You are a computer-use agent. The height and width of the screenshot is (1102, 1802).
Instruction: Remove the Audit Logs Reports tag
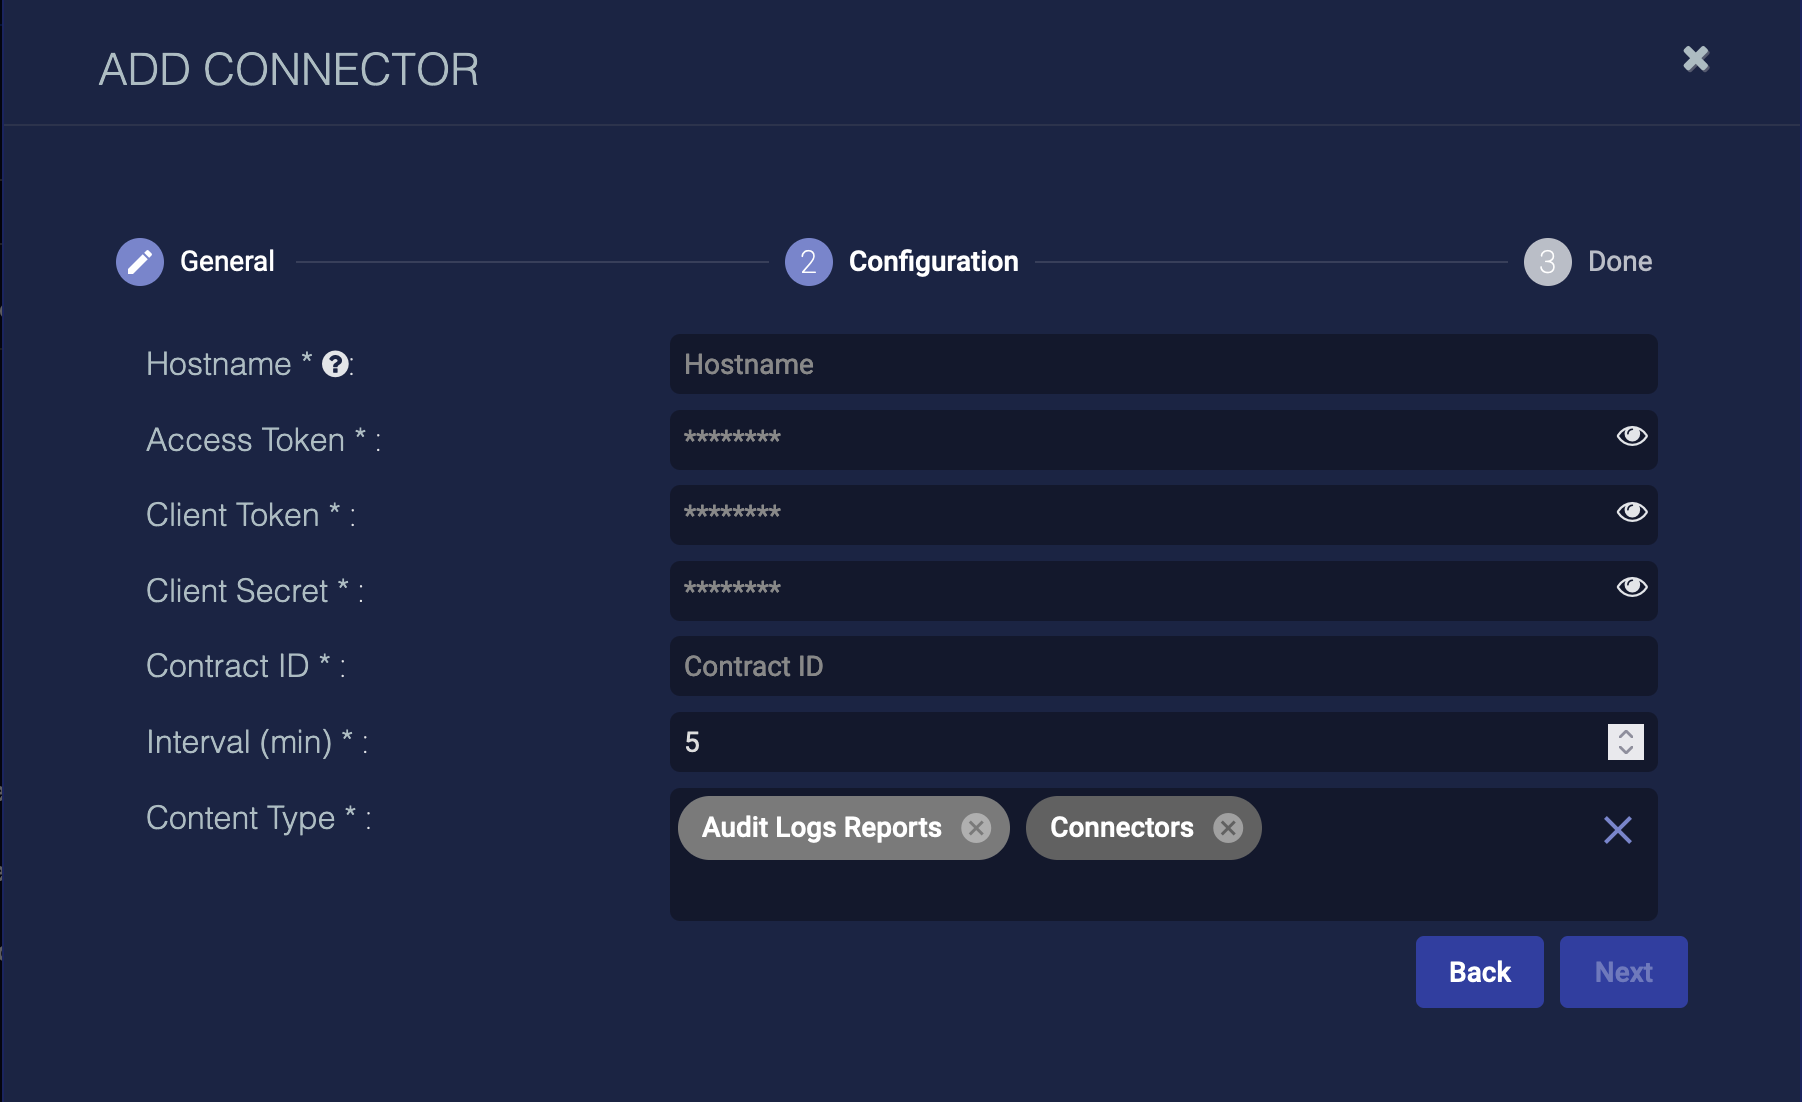pos(976,828)
